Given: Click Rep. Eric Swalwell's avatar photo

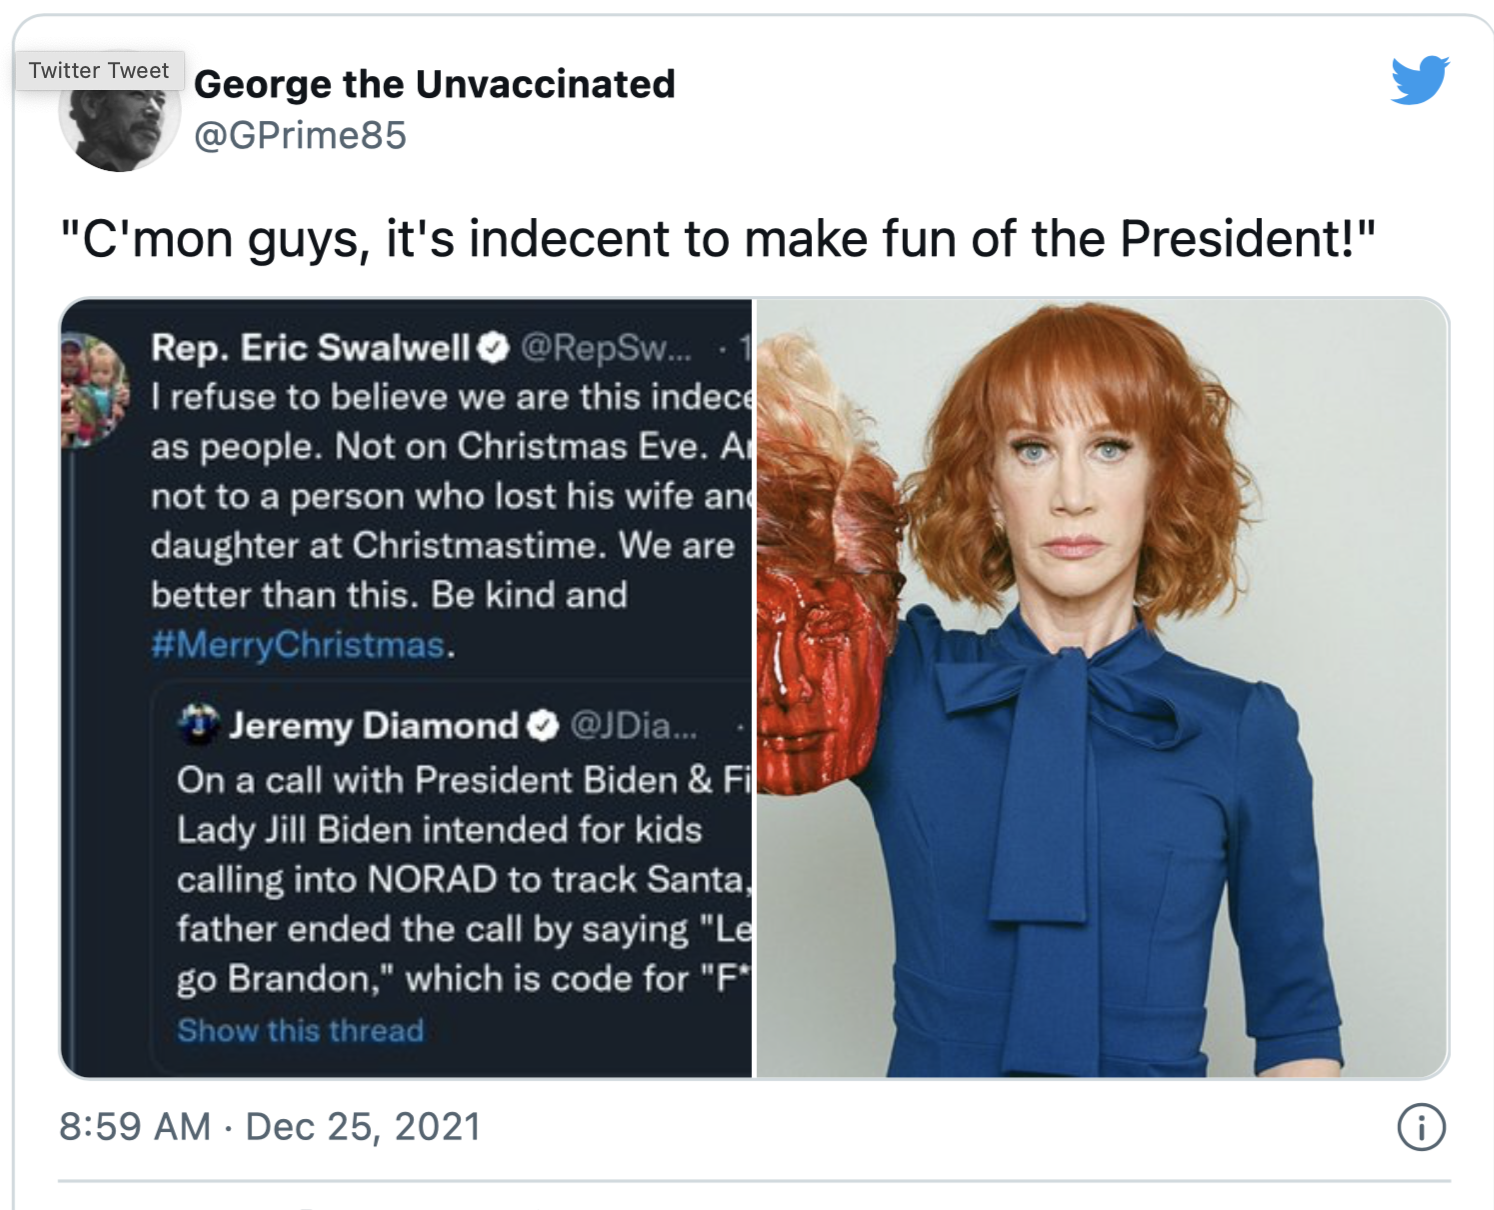Looking at the screenshot, I should tap(95, 389).
